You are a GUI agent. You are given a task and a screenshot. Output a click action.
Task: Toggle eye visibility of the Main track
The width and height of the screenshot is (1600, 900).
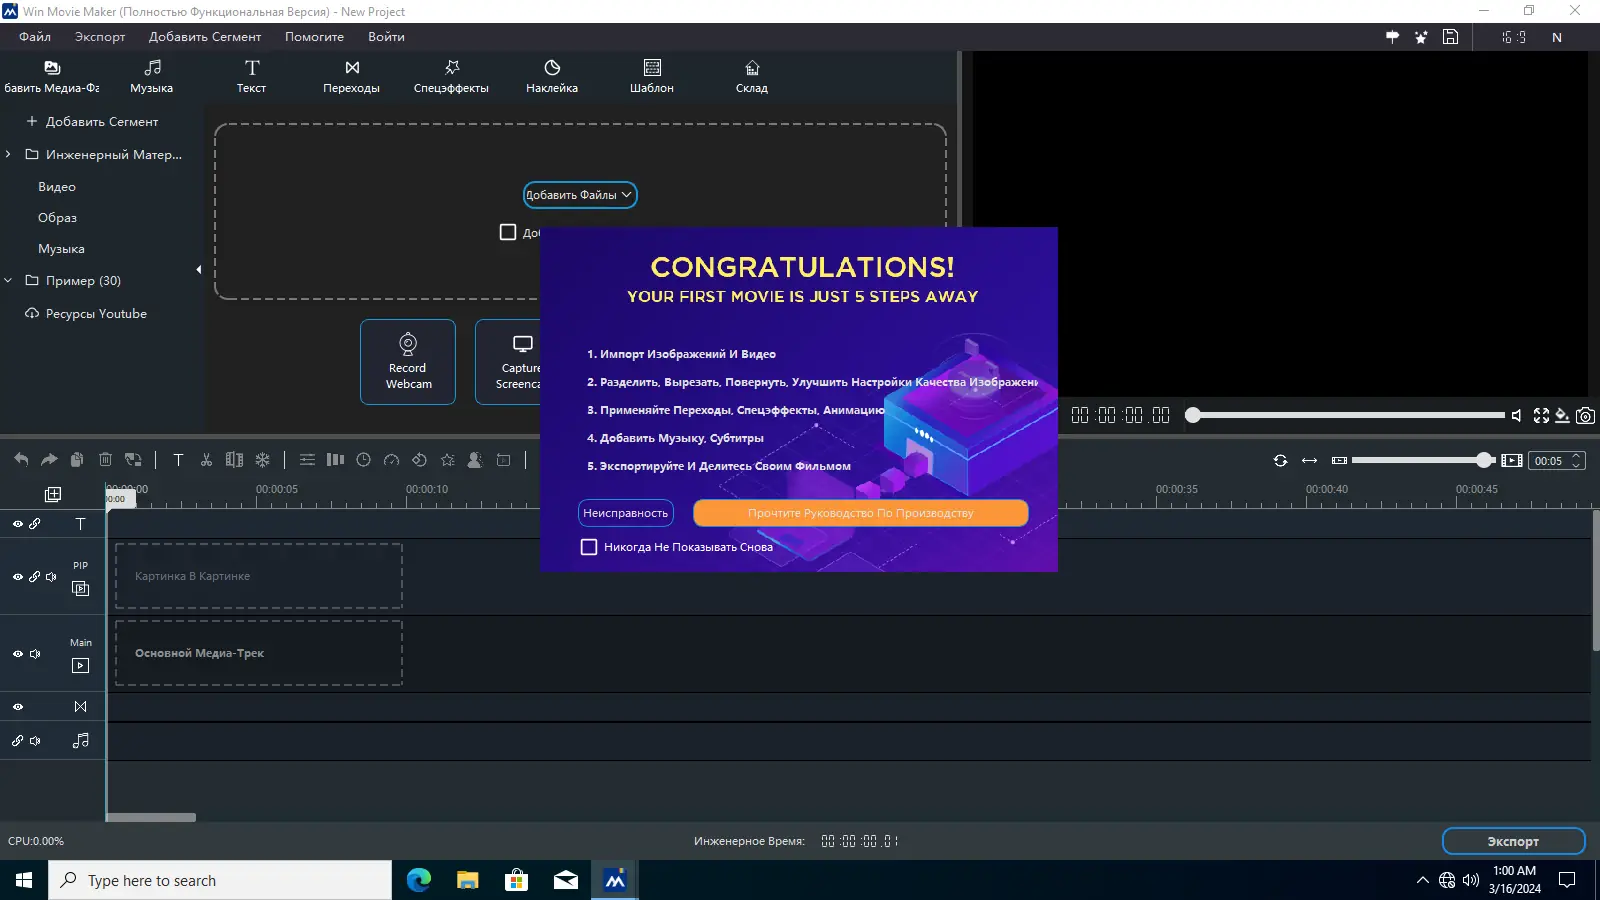(18, 654)
